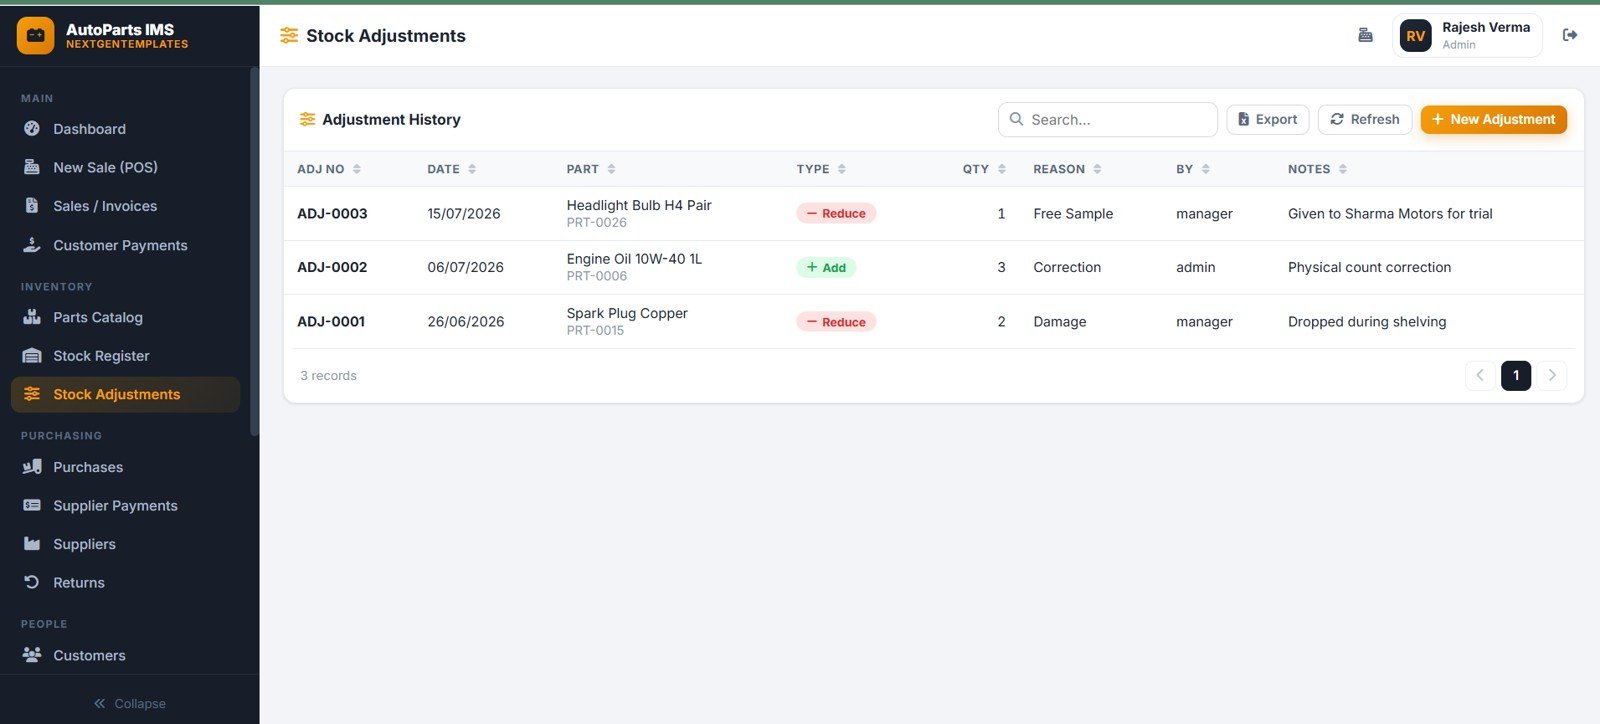
Task: Open Purchases menu item
Action: point(125,467)
